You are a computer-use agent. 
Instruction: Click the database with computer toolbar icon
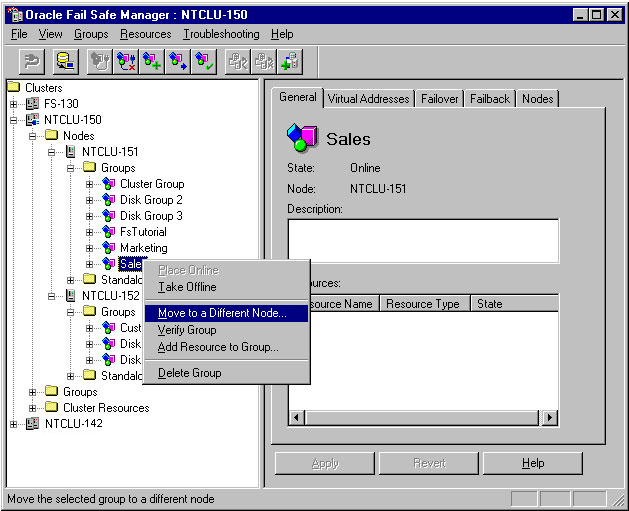[x=66, y=62]
